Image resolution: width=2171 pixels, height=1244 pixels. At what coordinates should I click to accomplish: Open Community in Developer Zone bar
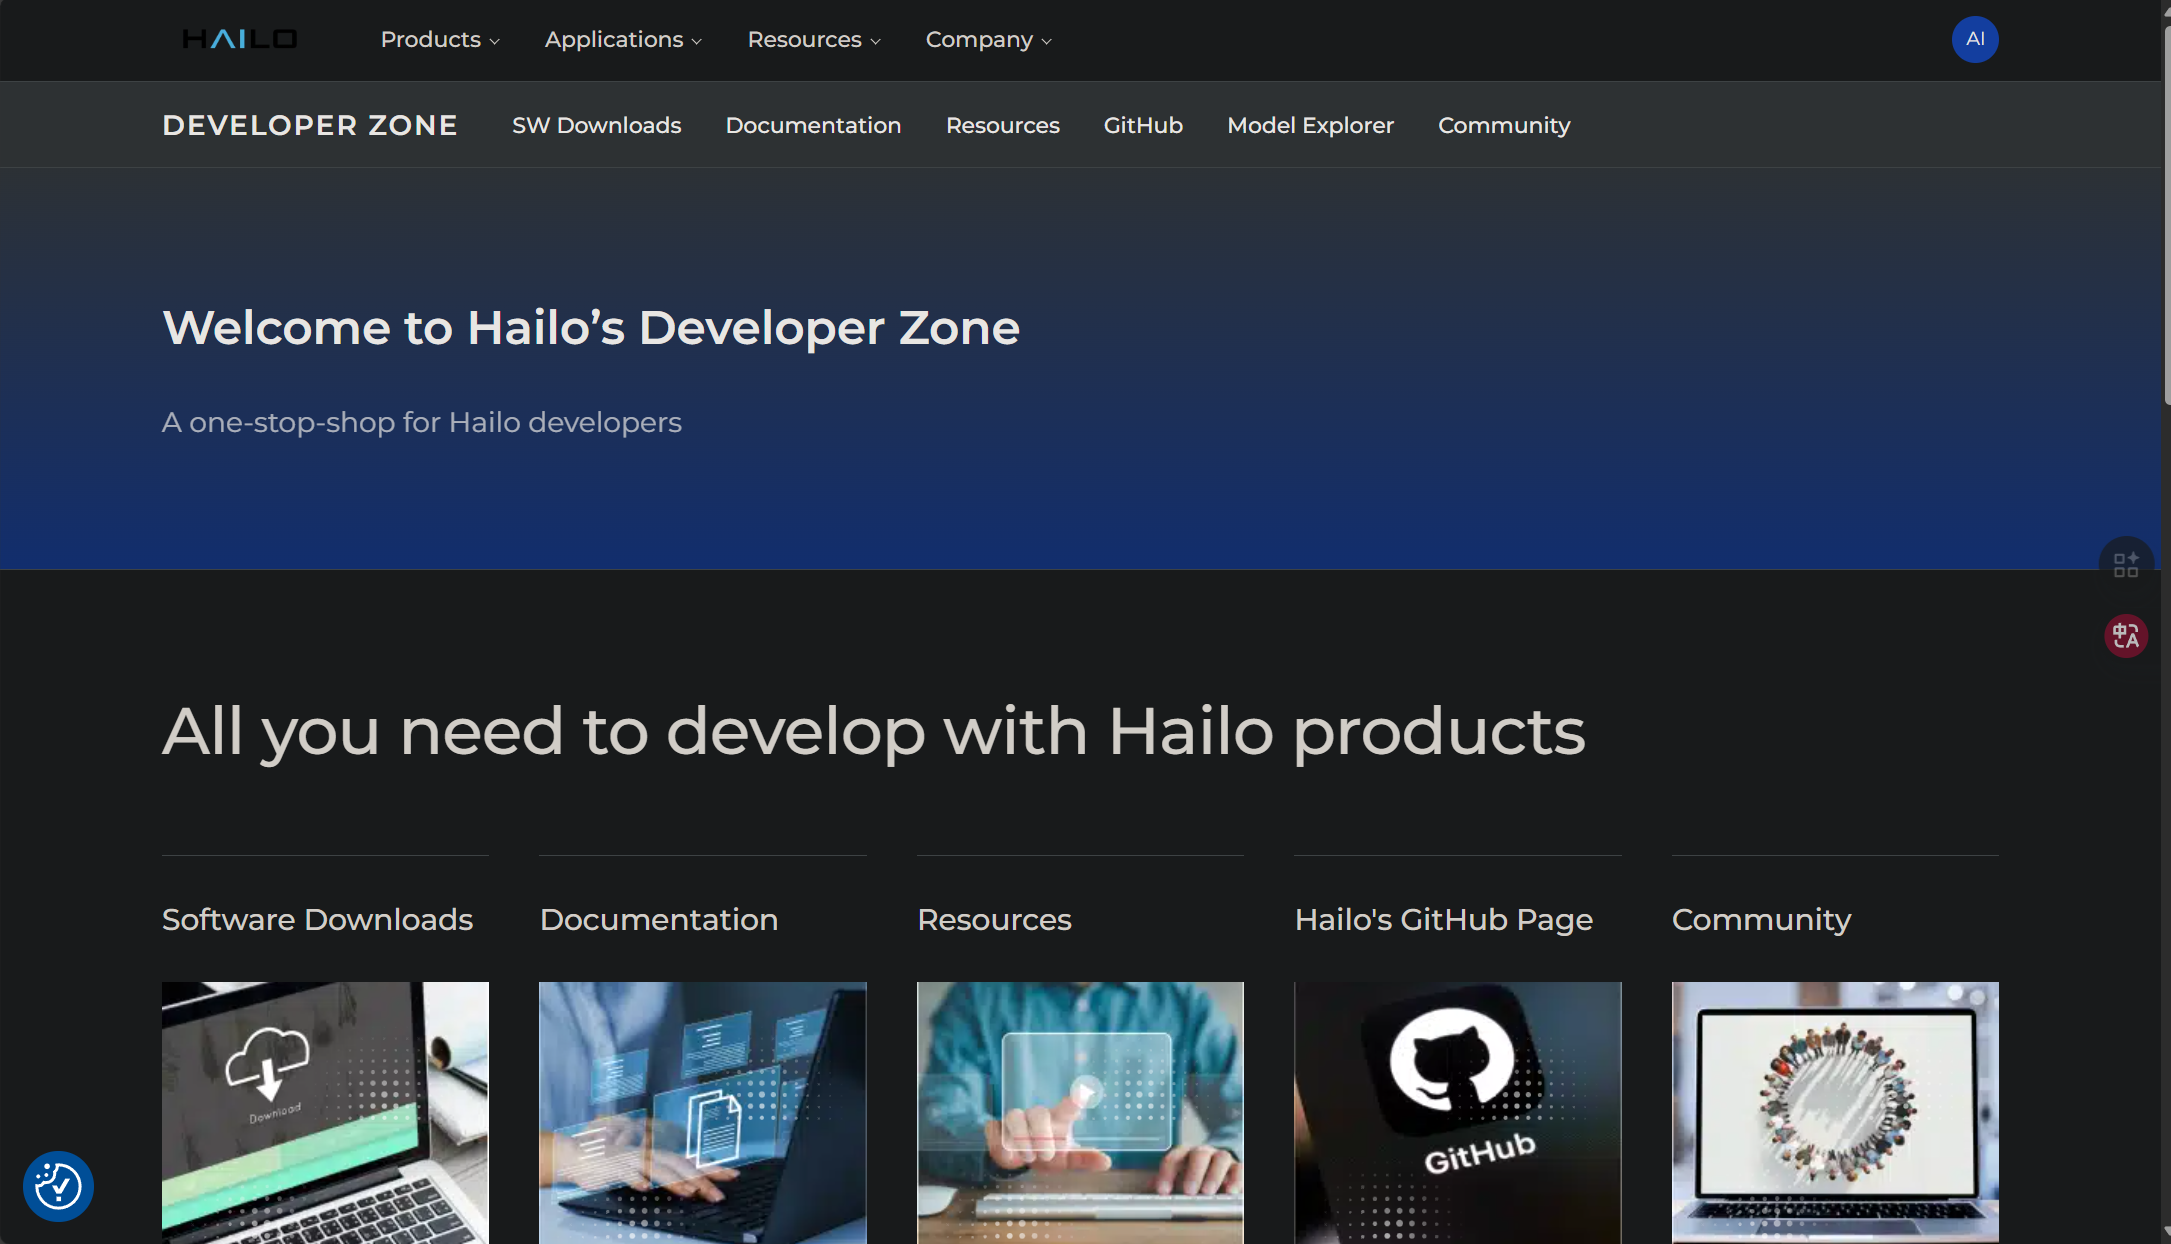point(1504,125)
